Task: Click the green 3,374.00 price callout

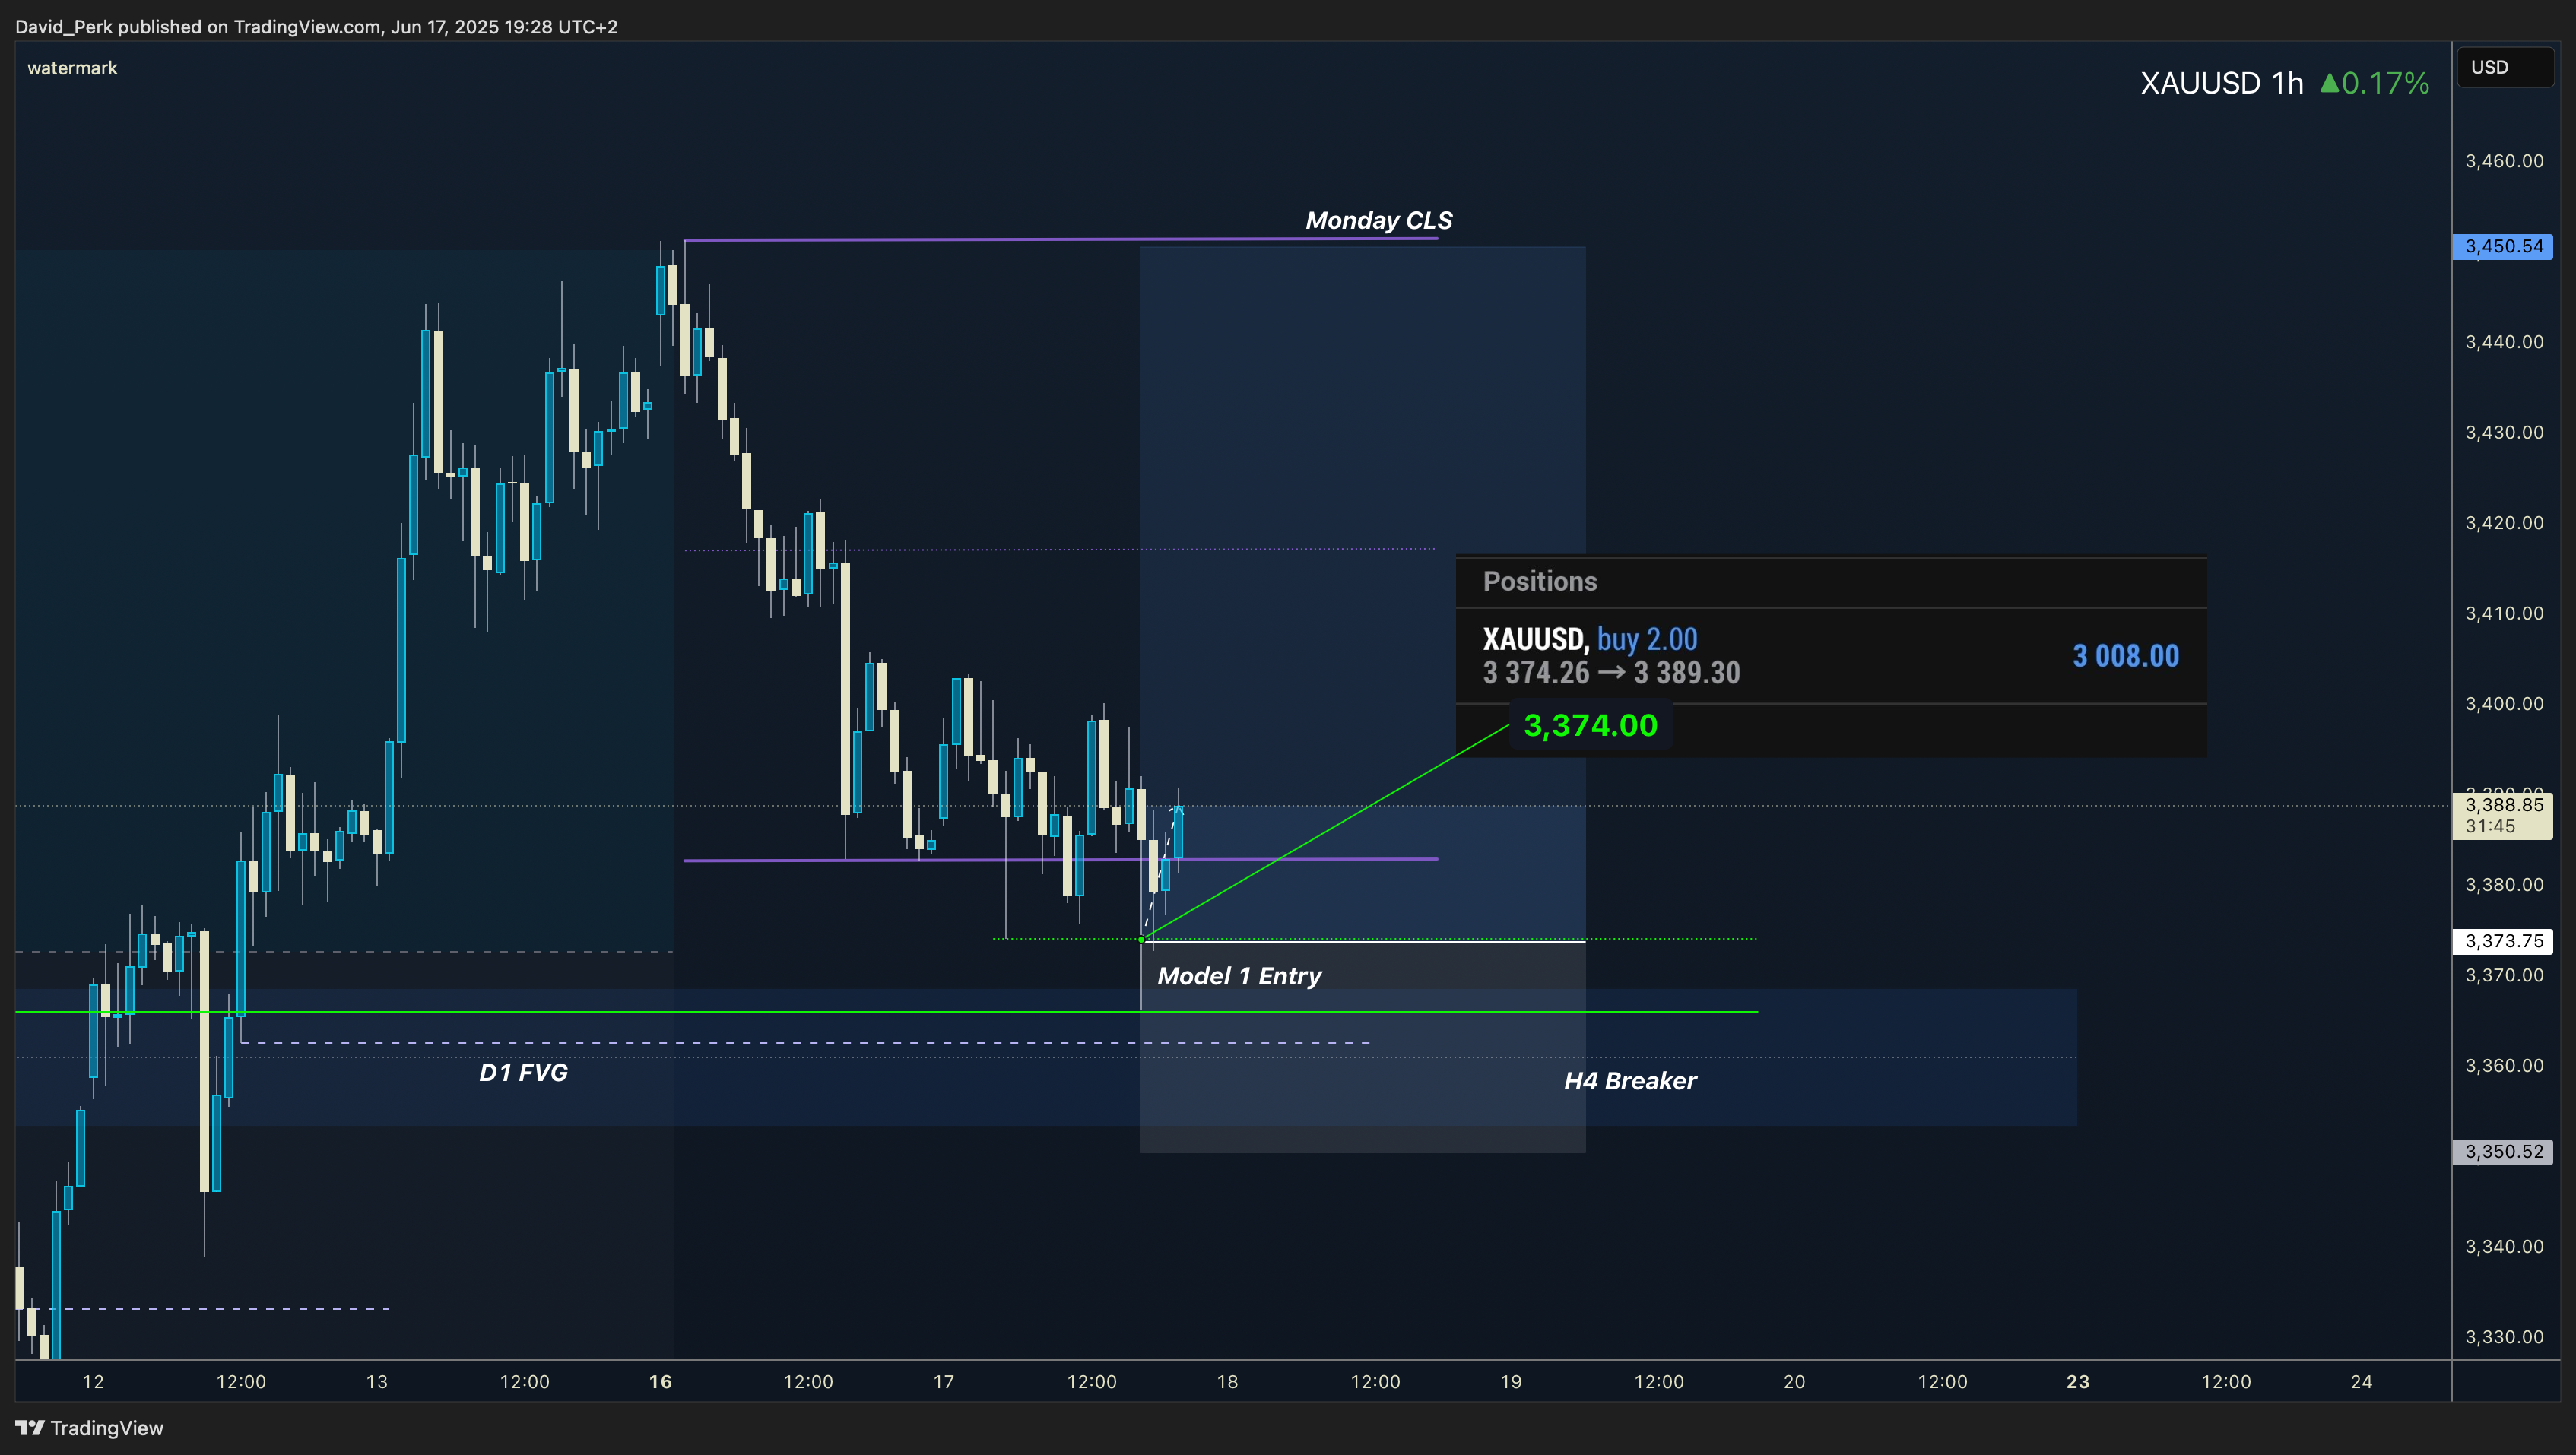Action: [1590, 725]
